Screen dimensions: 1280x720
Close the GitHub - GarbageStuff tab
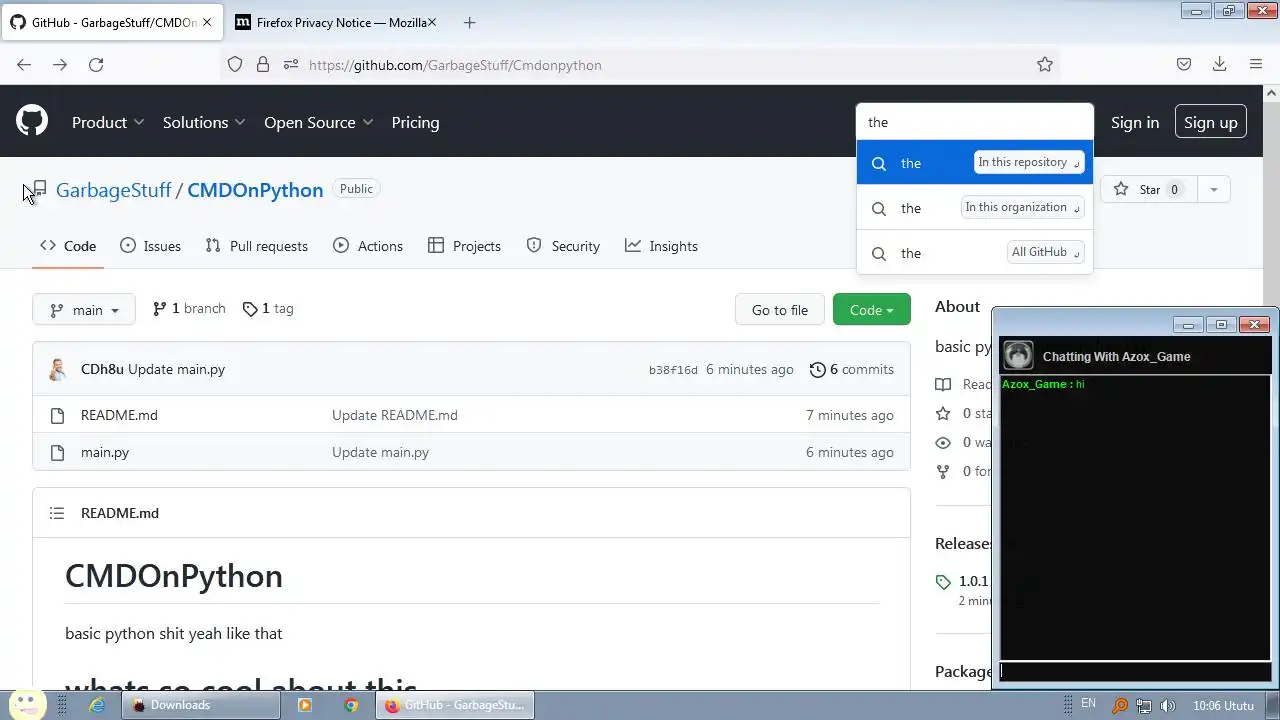coord(208,22)
